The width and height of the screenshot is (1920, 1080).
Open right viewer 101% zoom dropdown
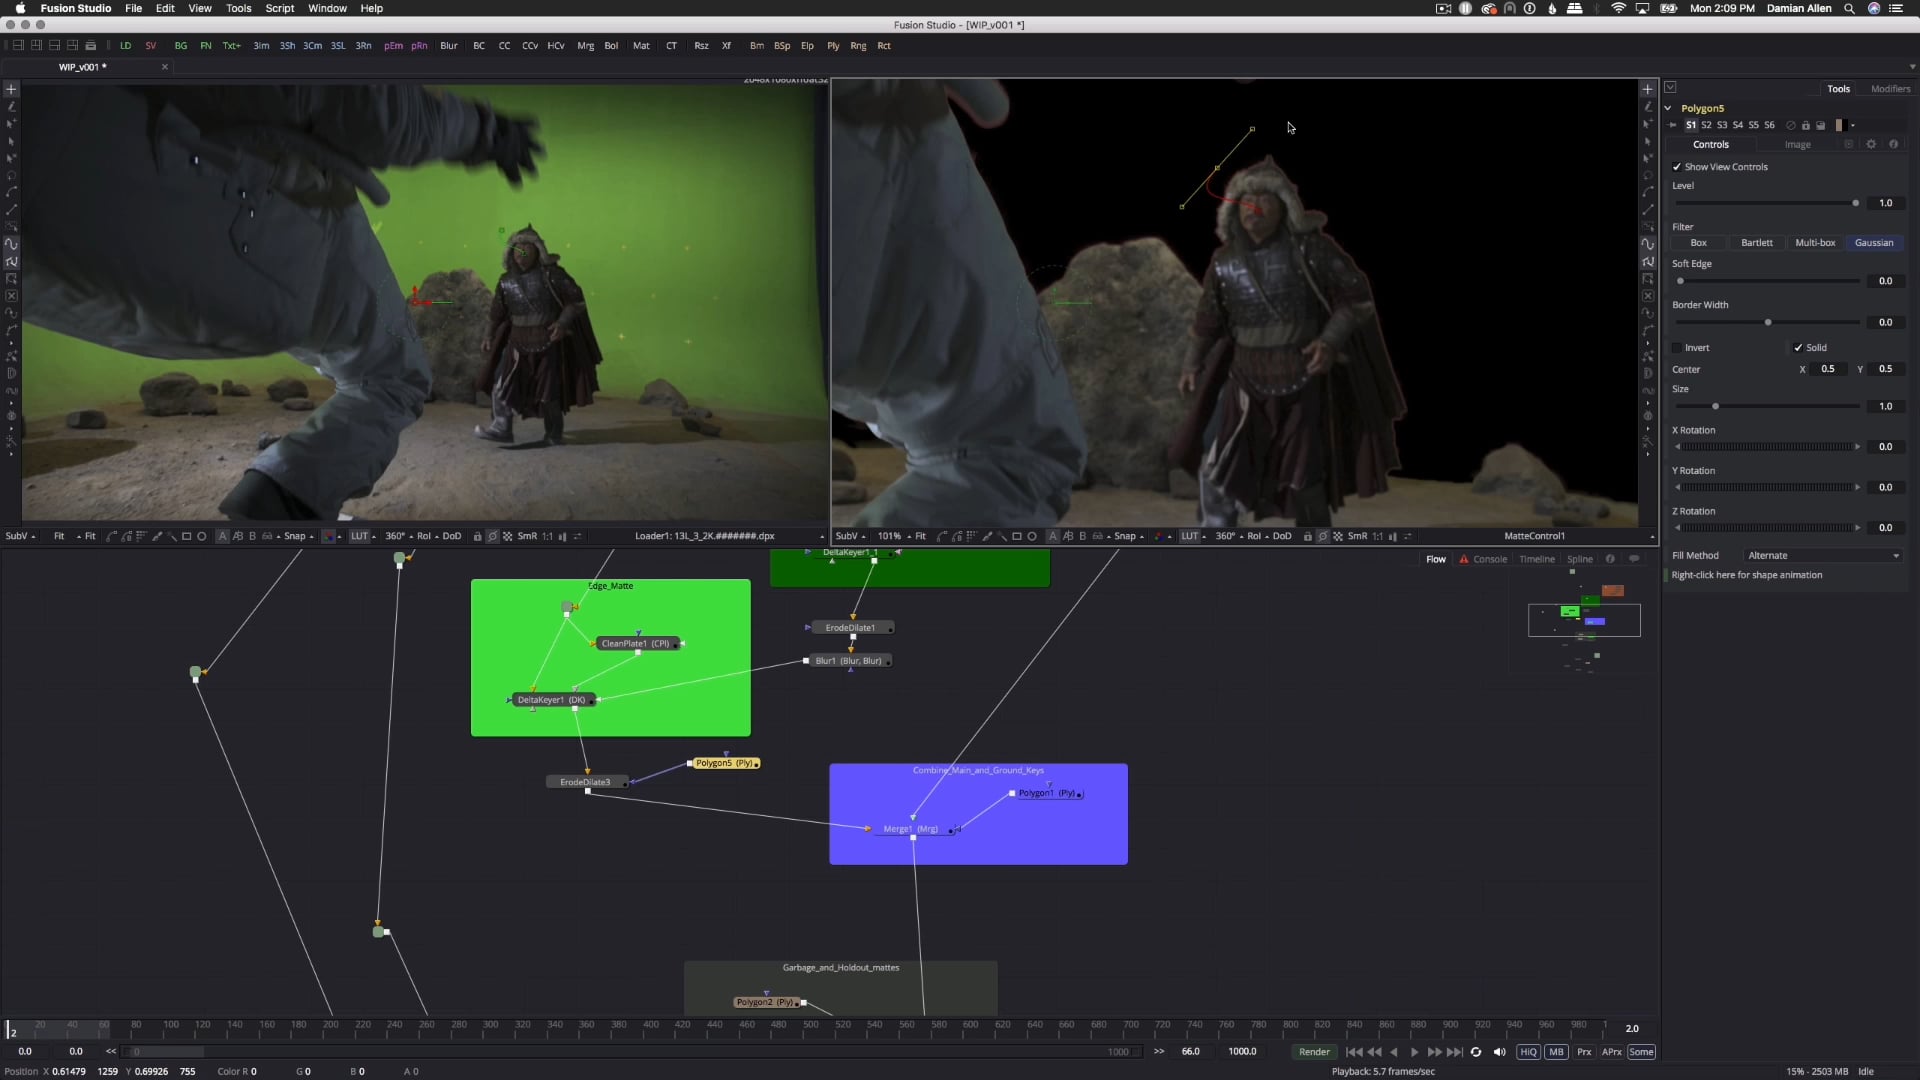pyautogui.click(x=894, y=537)
